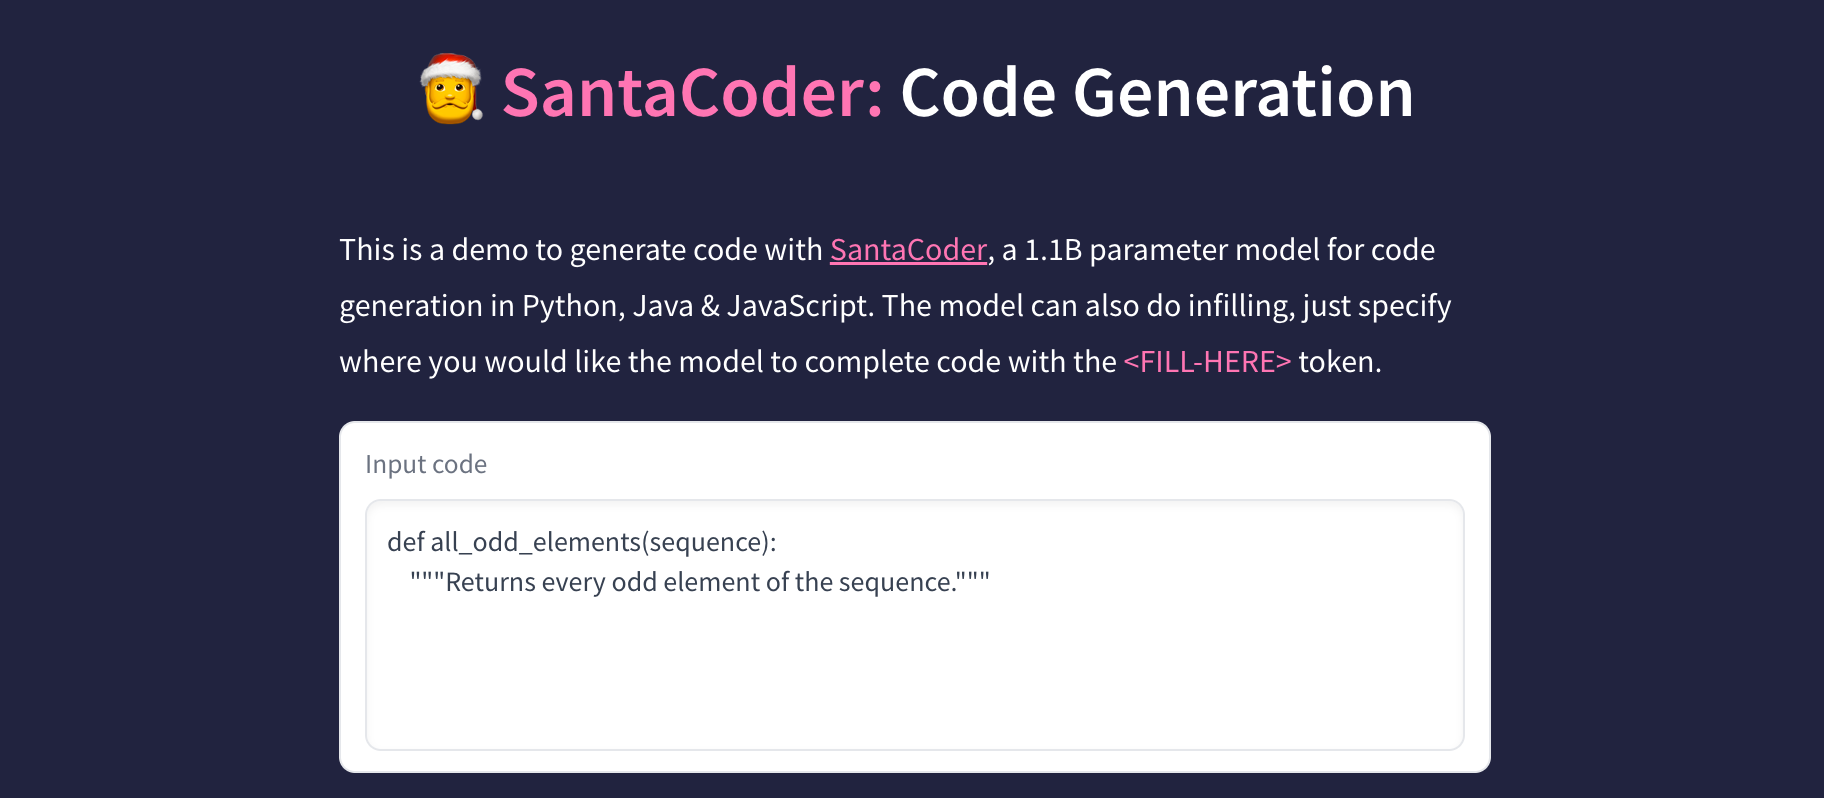Select the line def all_odd_elements(sequence):
The height and width of the screenshot is (798, 1824).
pyautogui.click(x=580, y=541)
